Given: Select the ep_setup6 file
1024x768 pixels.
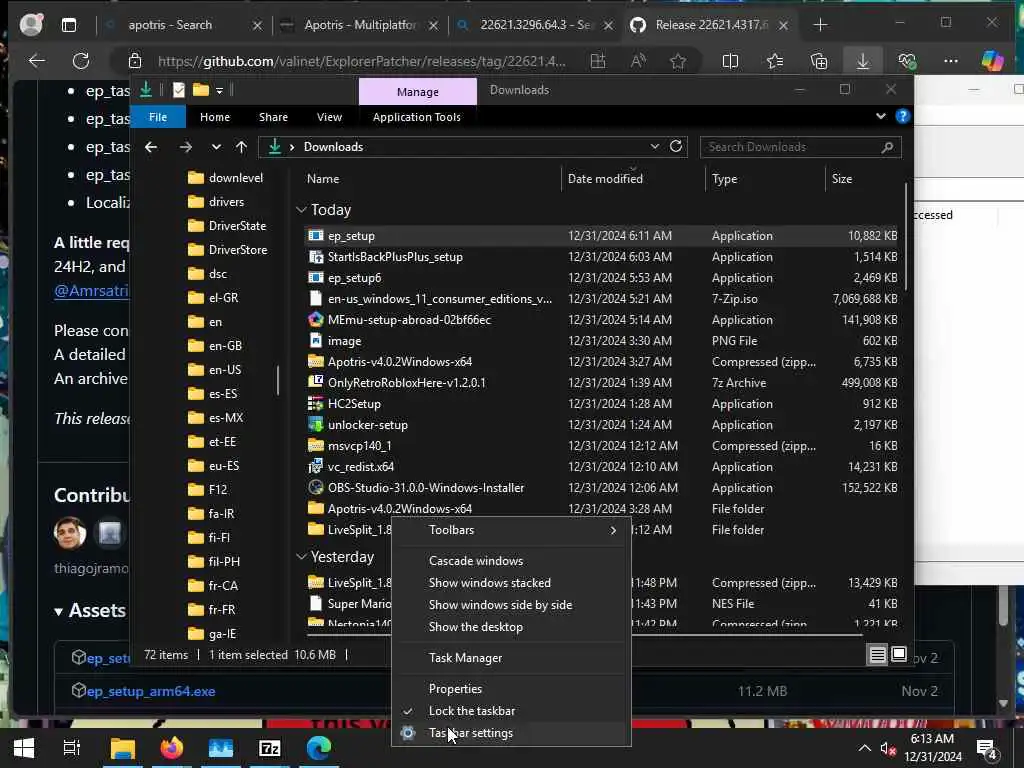Looking at the screenshot, I should tap(355, 278).
